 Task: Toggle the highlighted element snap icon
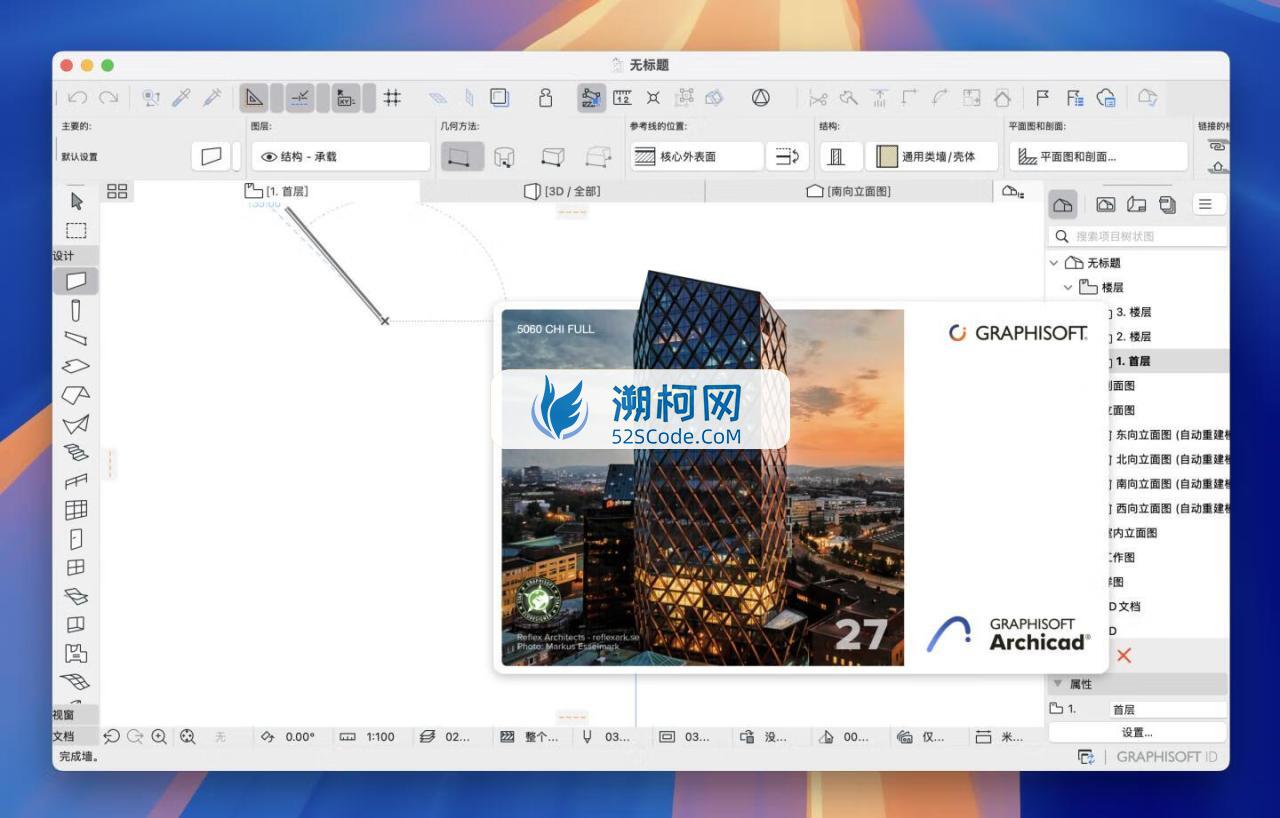(x=591, y=97)
